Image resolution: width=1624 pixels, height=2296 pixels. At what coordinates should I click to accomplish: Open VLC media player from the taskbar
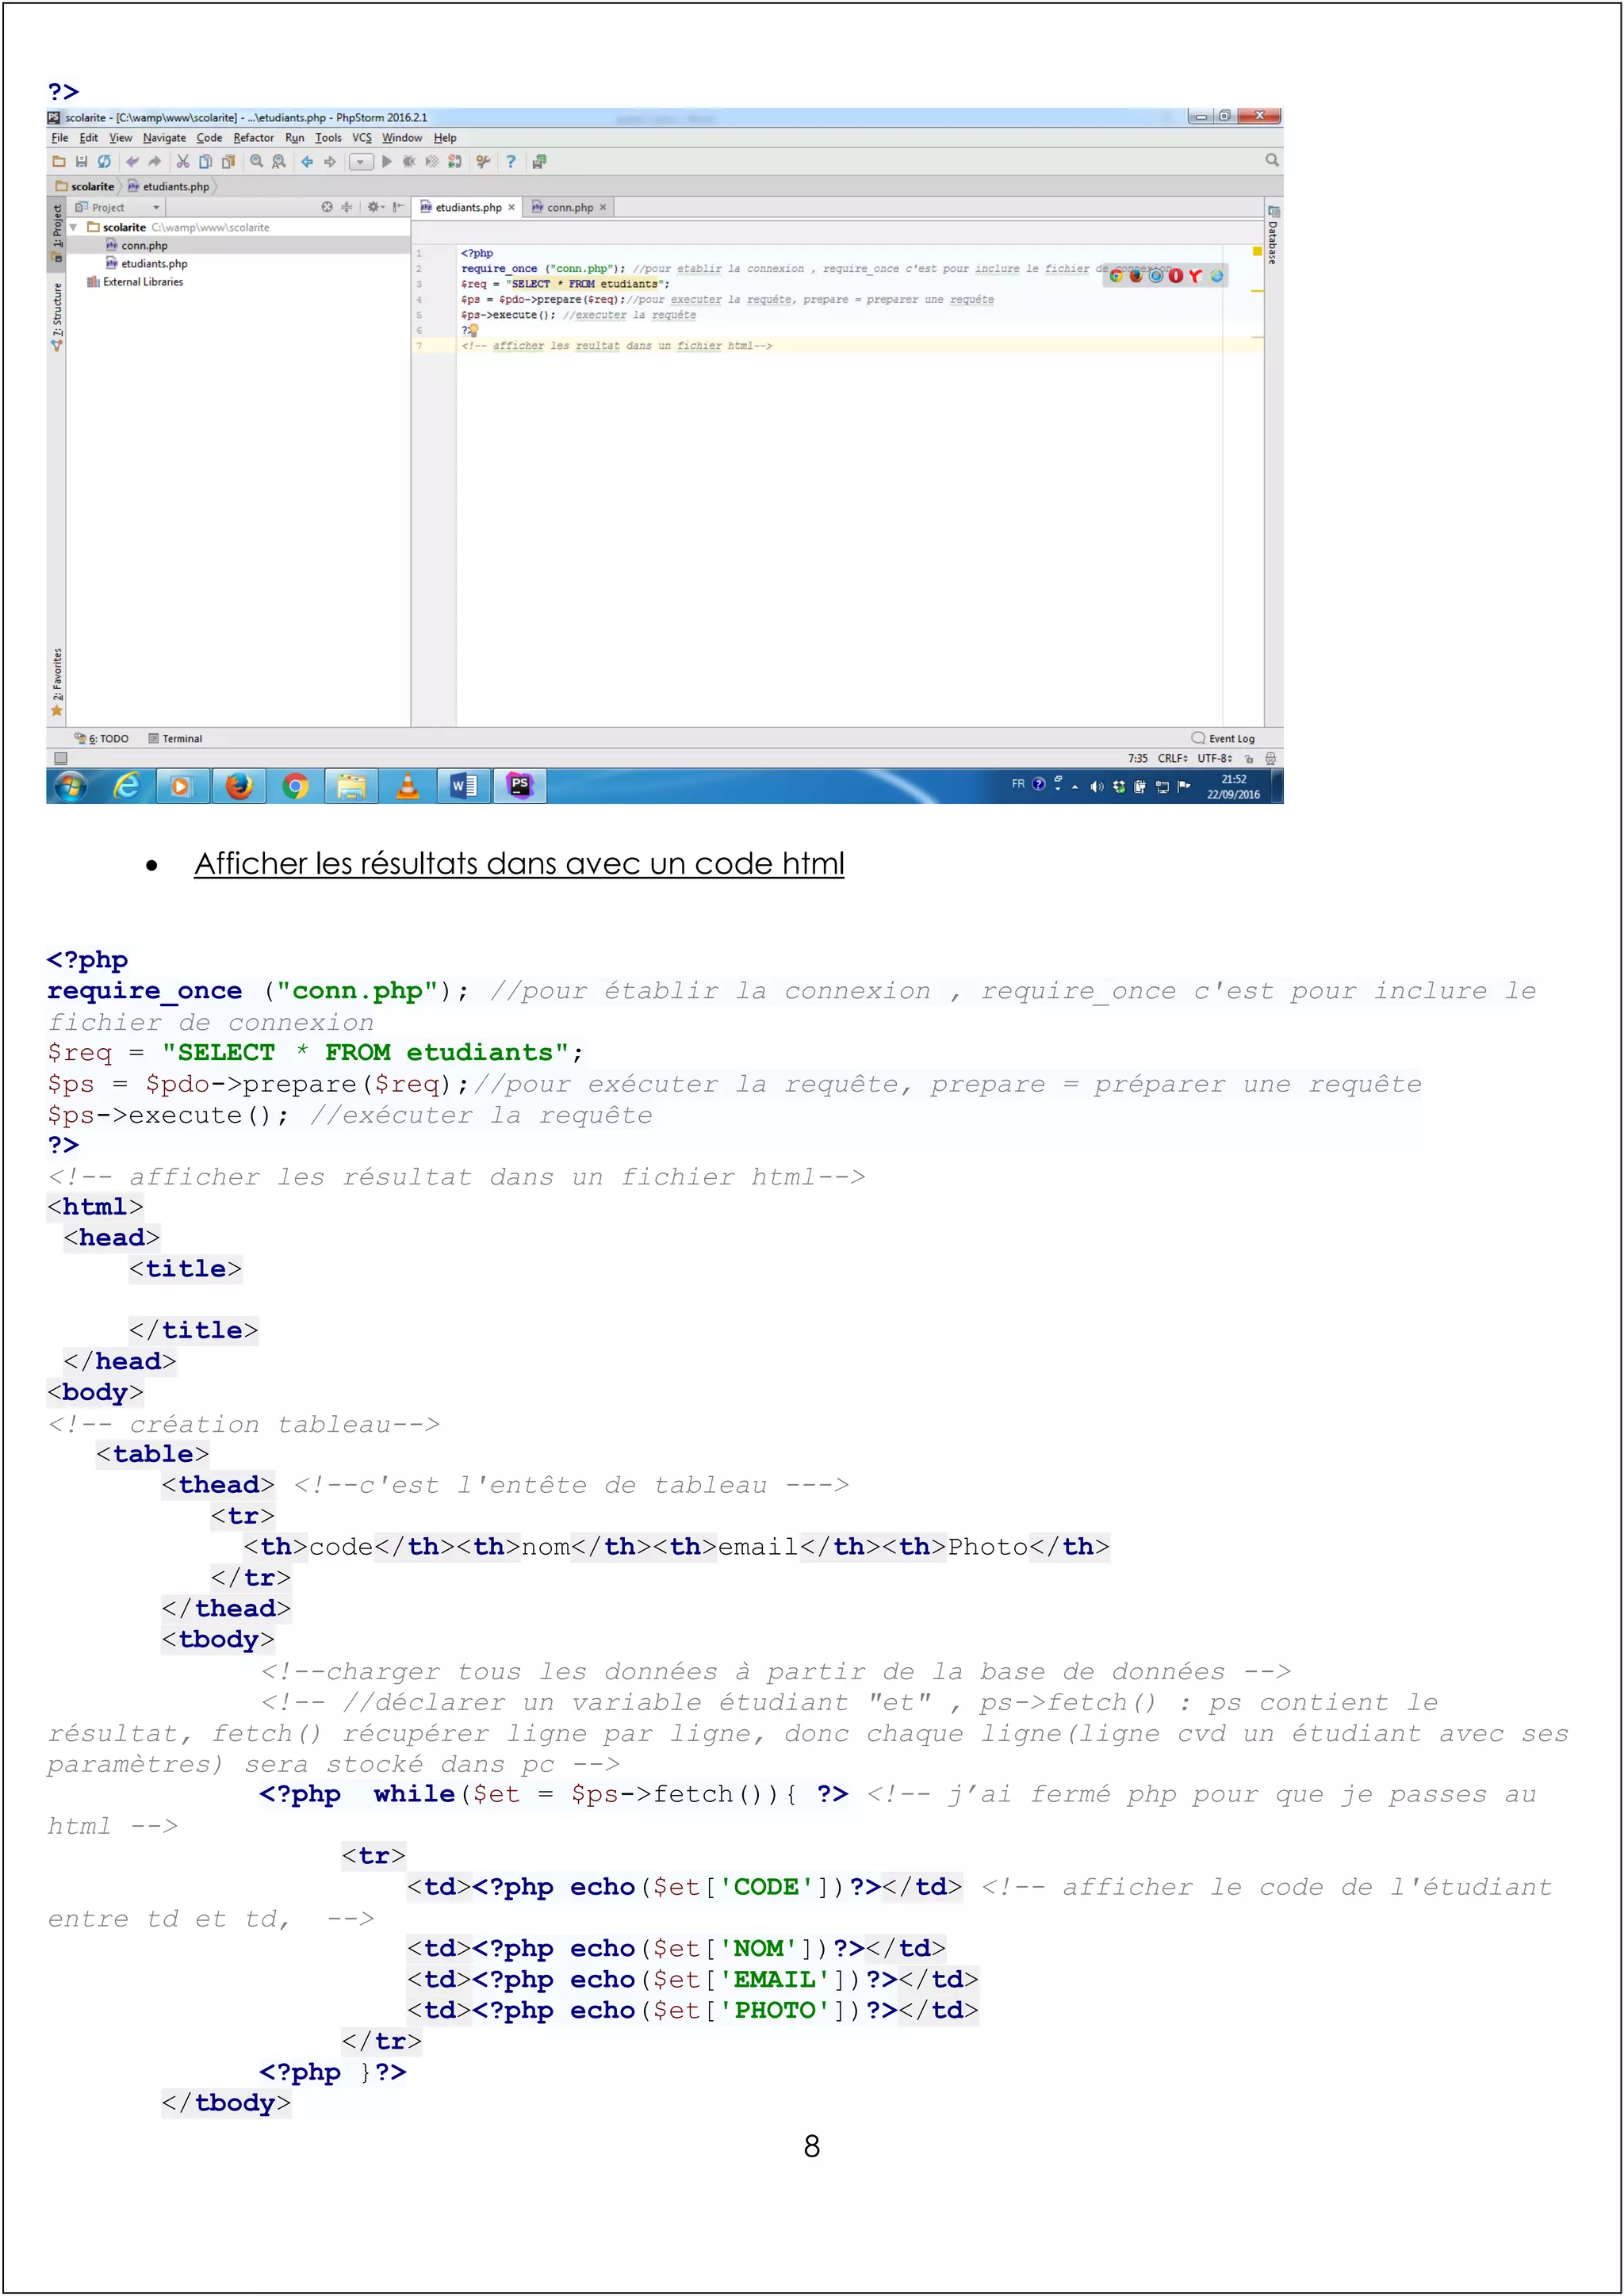(x=408, y=787)
